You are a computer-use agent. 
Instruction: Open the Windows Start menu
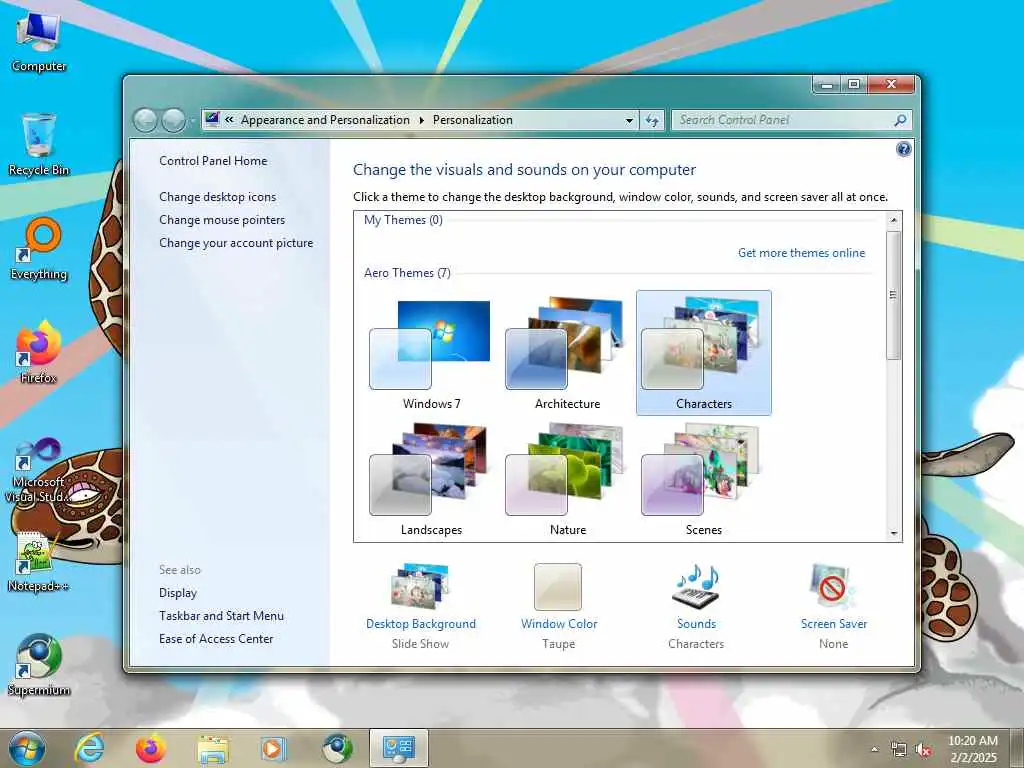27,748
